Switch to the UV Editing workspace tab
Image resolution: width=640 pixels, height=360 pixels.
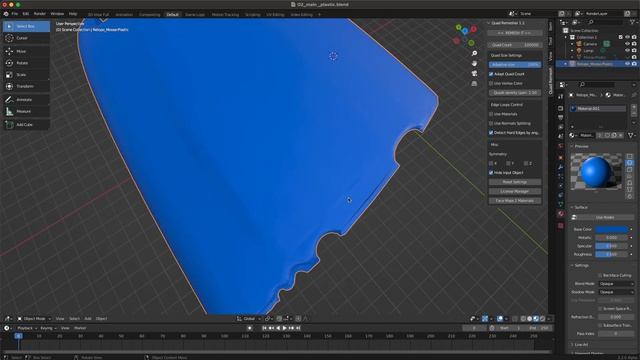point(275,15)
